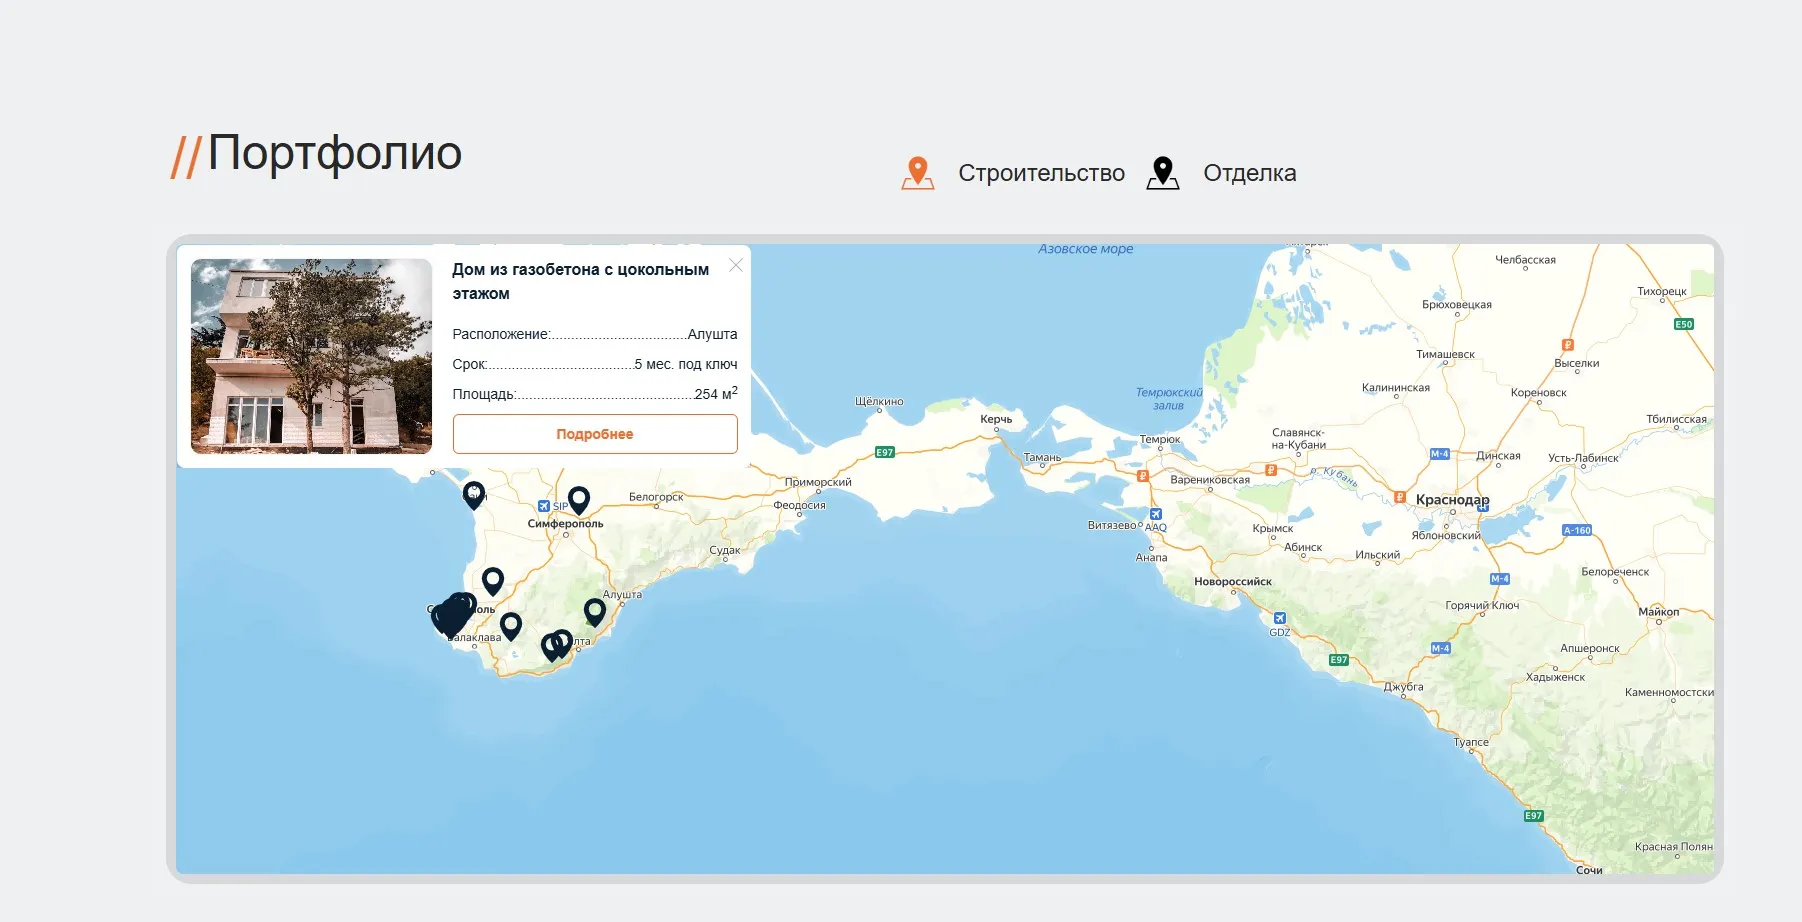Click the Срок 5 мес. под ключ row

(595, 364)
